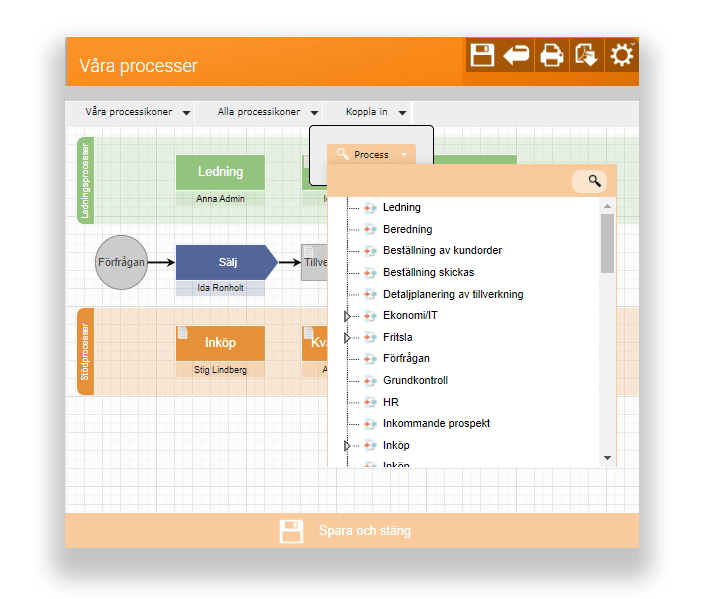Image resolution: width=718 pixels, height=599 pixels.
Task: Select Ledning in the process list
Action: coord(402,207)
